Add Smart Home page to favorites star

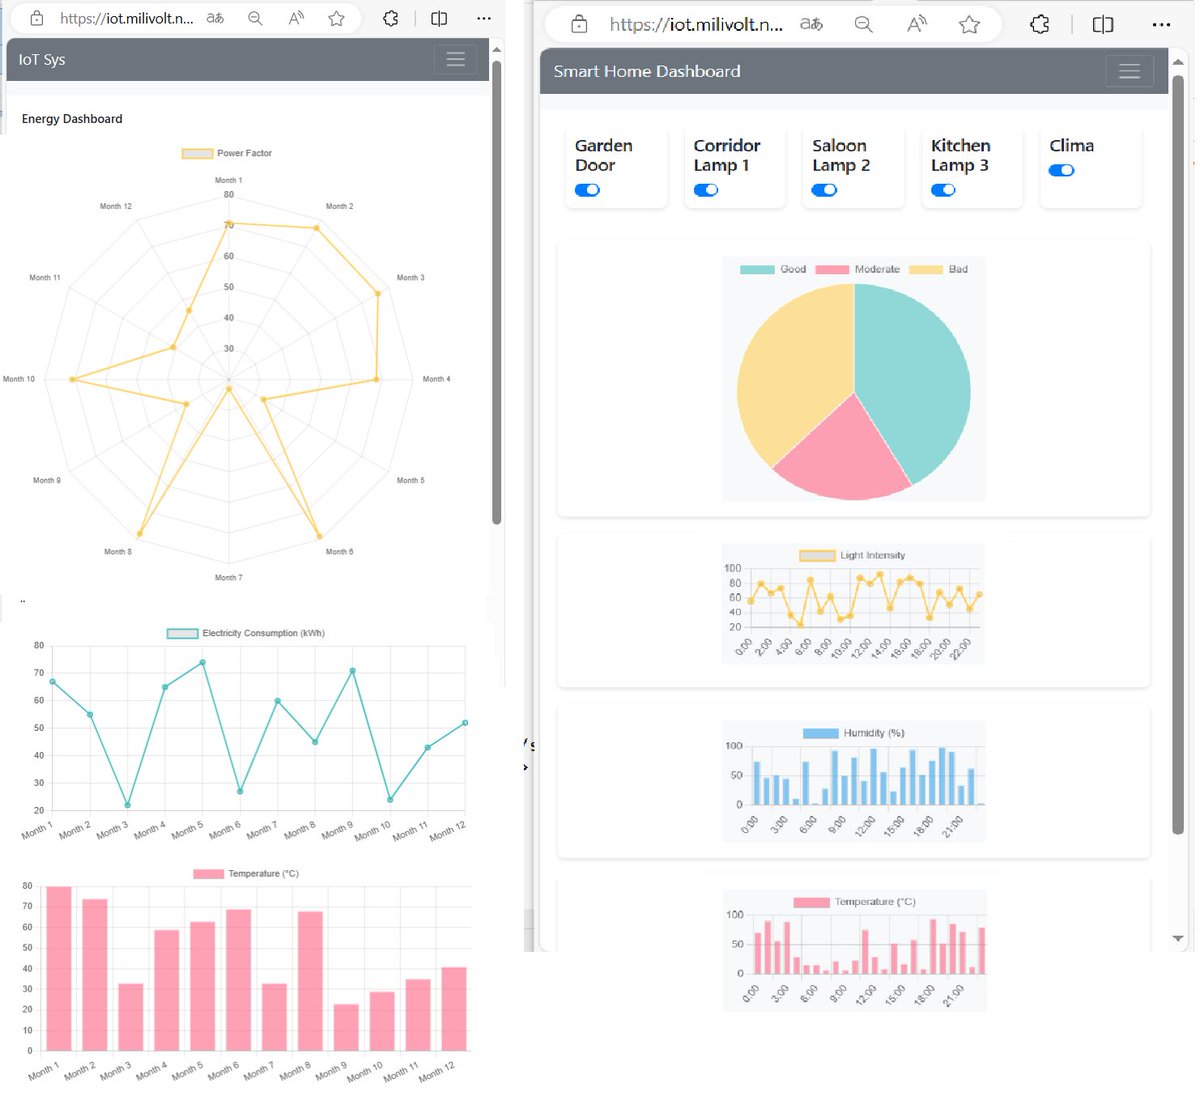[969, 24]
